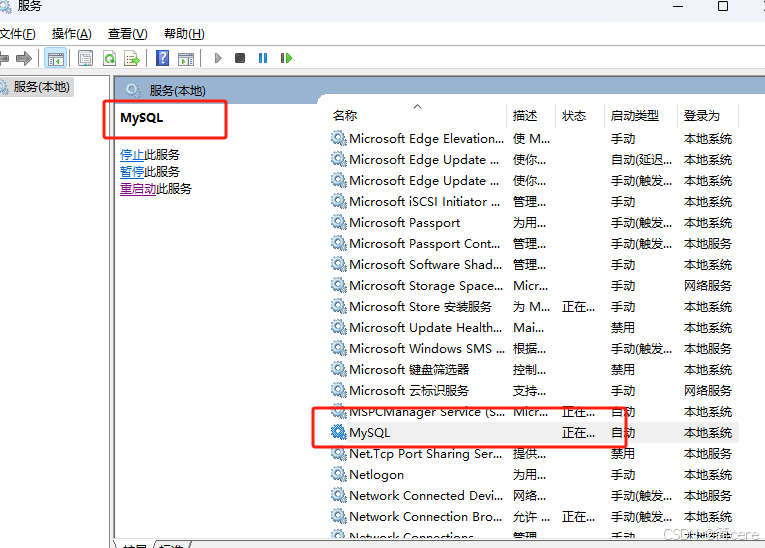Click gear icon beside Microsoft Passport Cont...
The width and height of the screenshot is (765, 548).
[339, 243]
